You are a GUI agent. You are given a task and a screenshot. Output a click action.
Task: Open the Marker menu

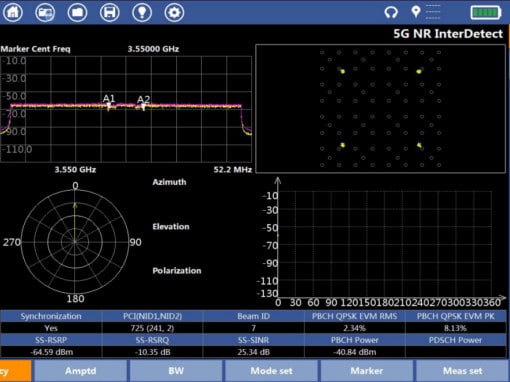[367, 371]
